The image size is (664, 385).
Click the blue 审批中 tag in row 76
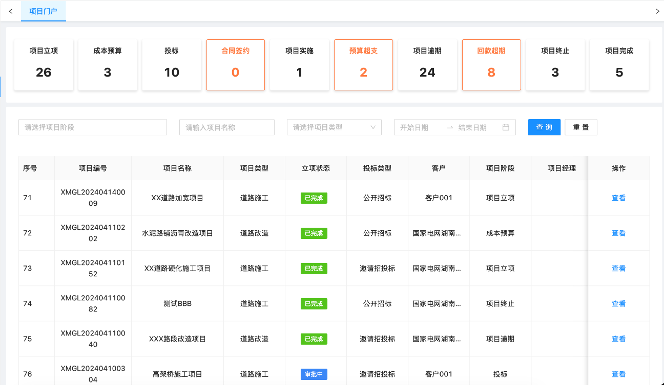(314, 374)
